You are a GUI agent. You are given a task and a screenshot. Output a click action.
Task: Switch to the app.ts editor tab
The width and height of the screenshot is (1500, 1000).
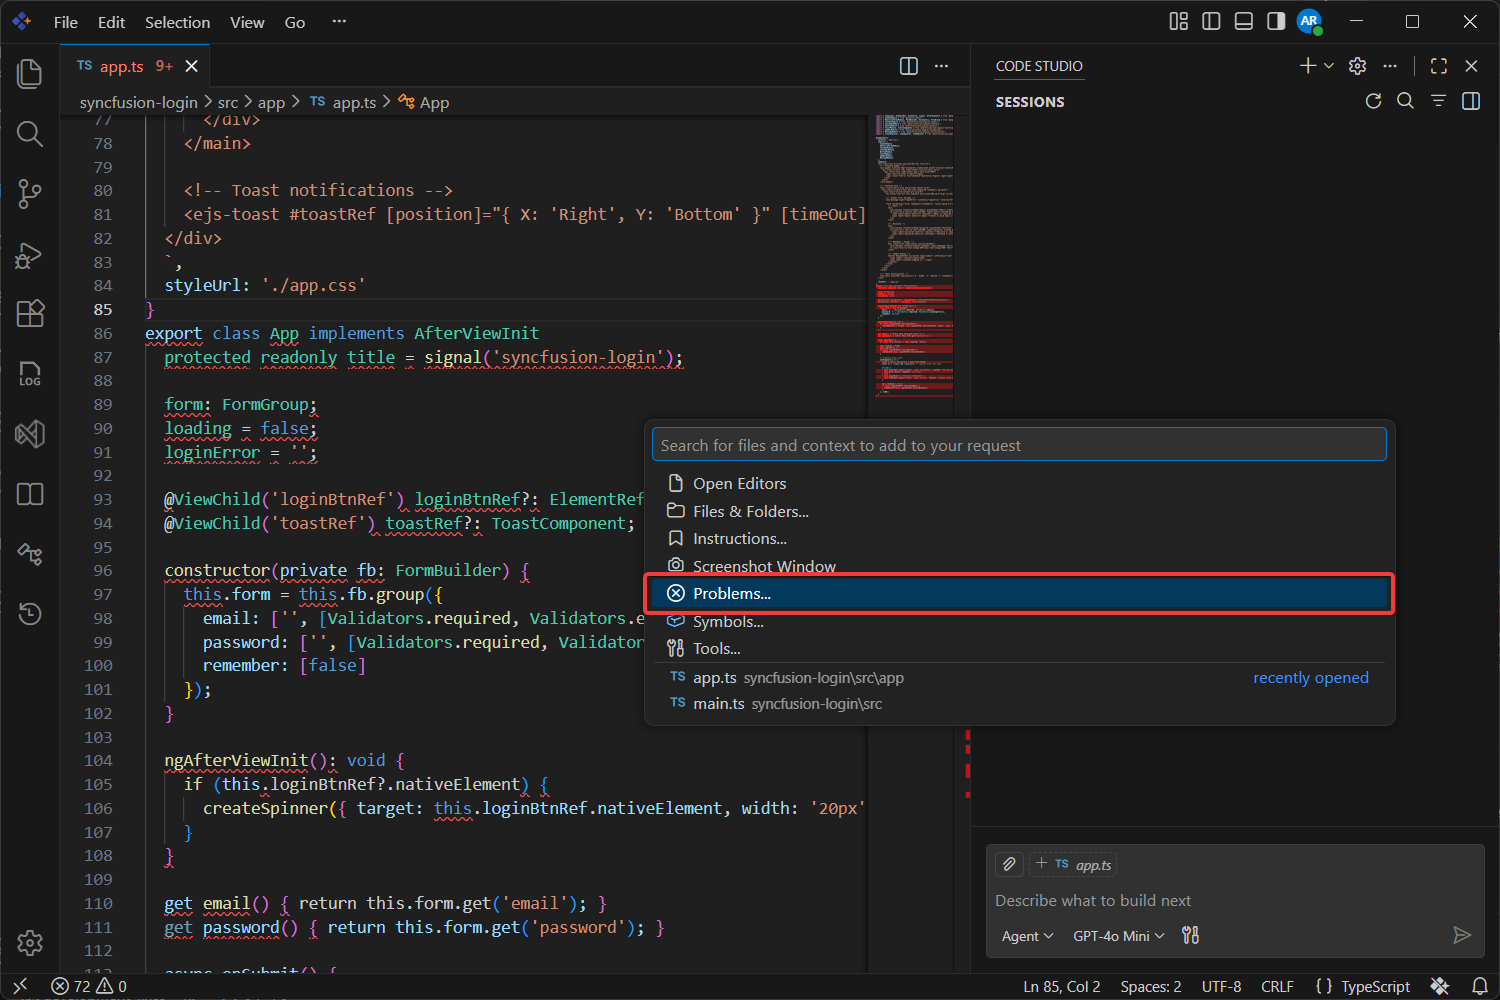pos(120,66)
